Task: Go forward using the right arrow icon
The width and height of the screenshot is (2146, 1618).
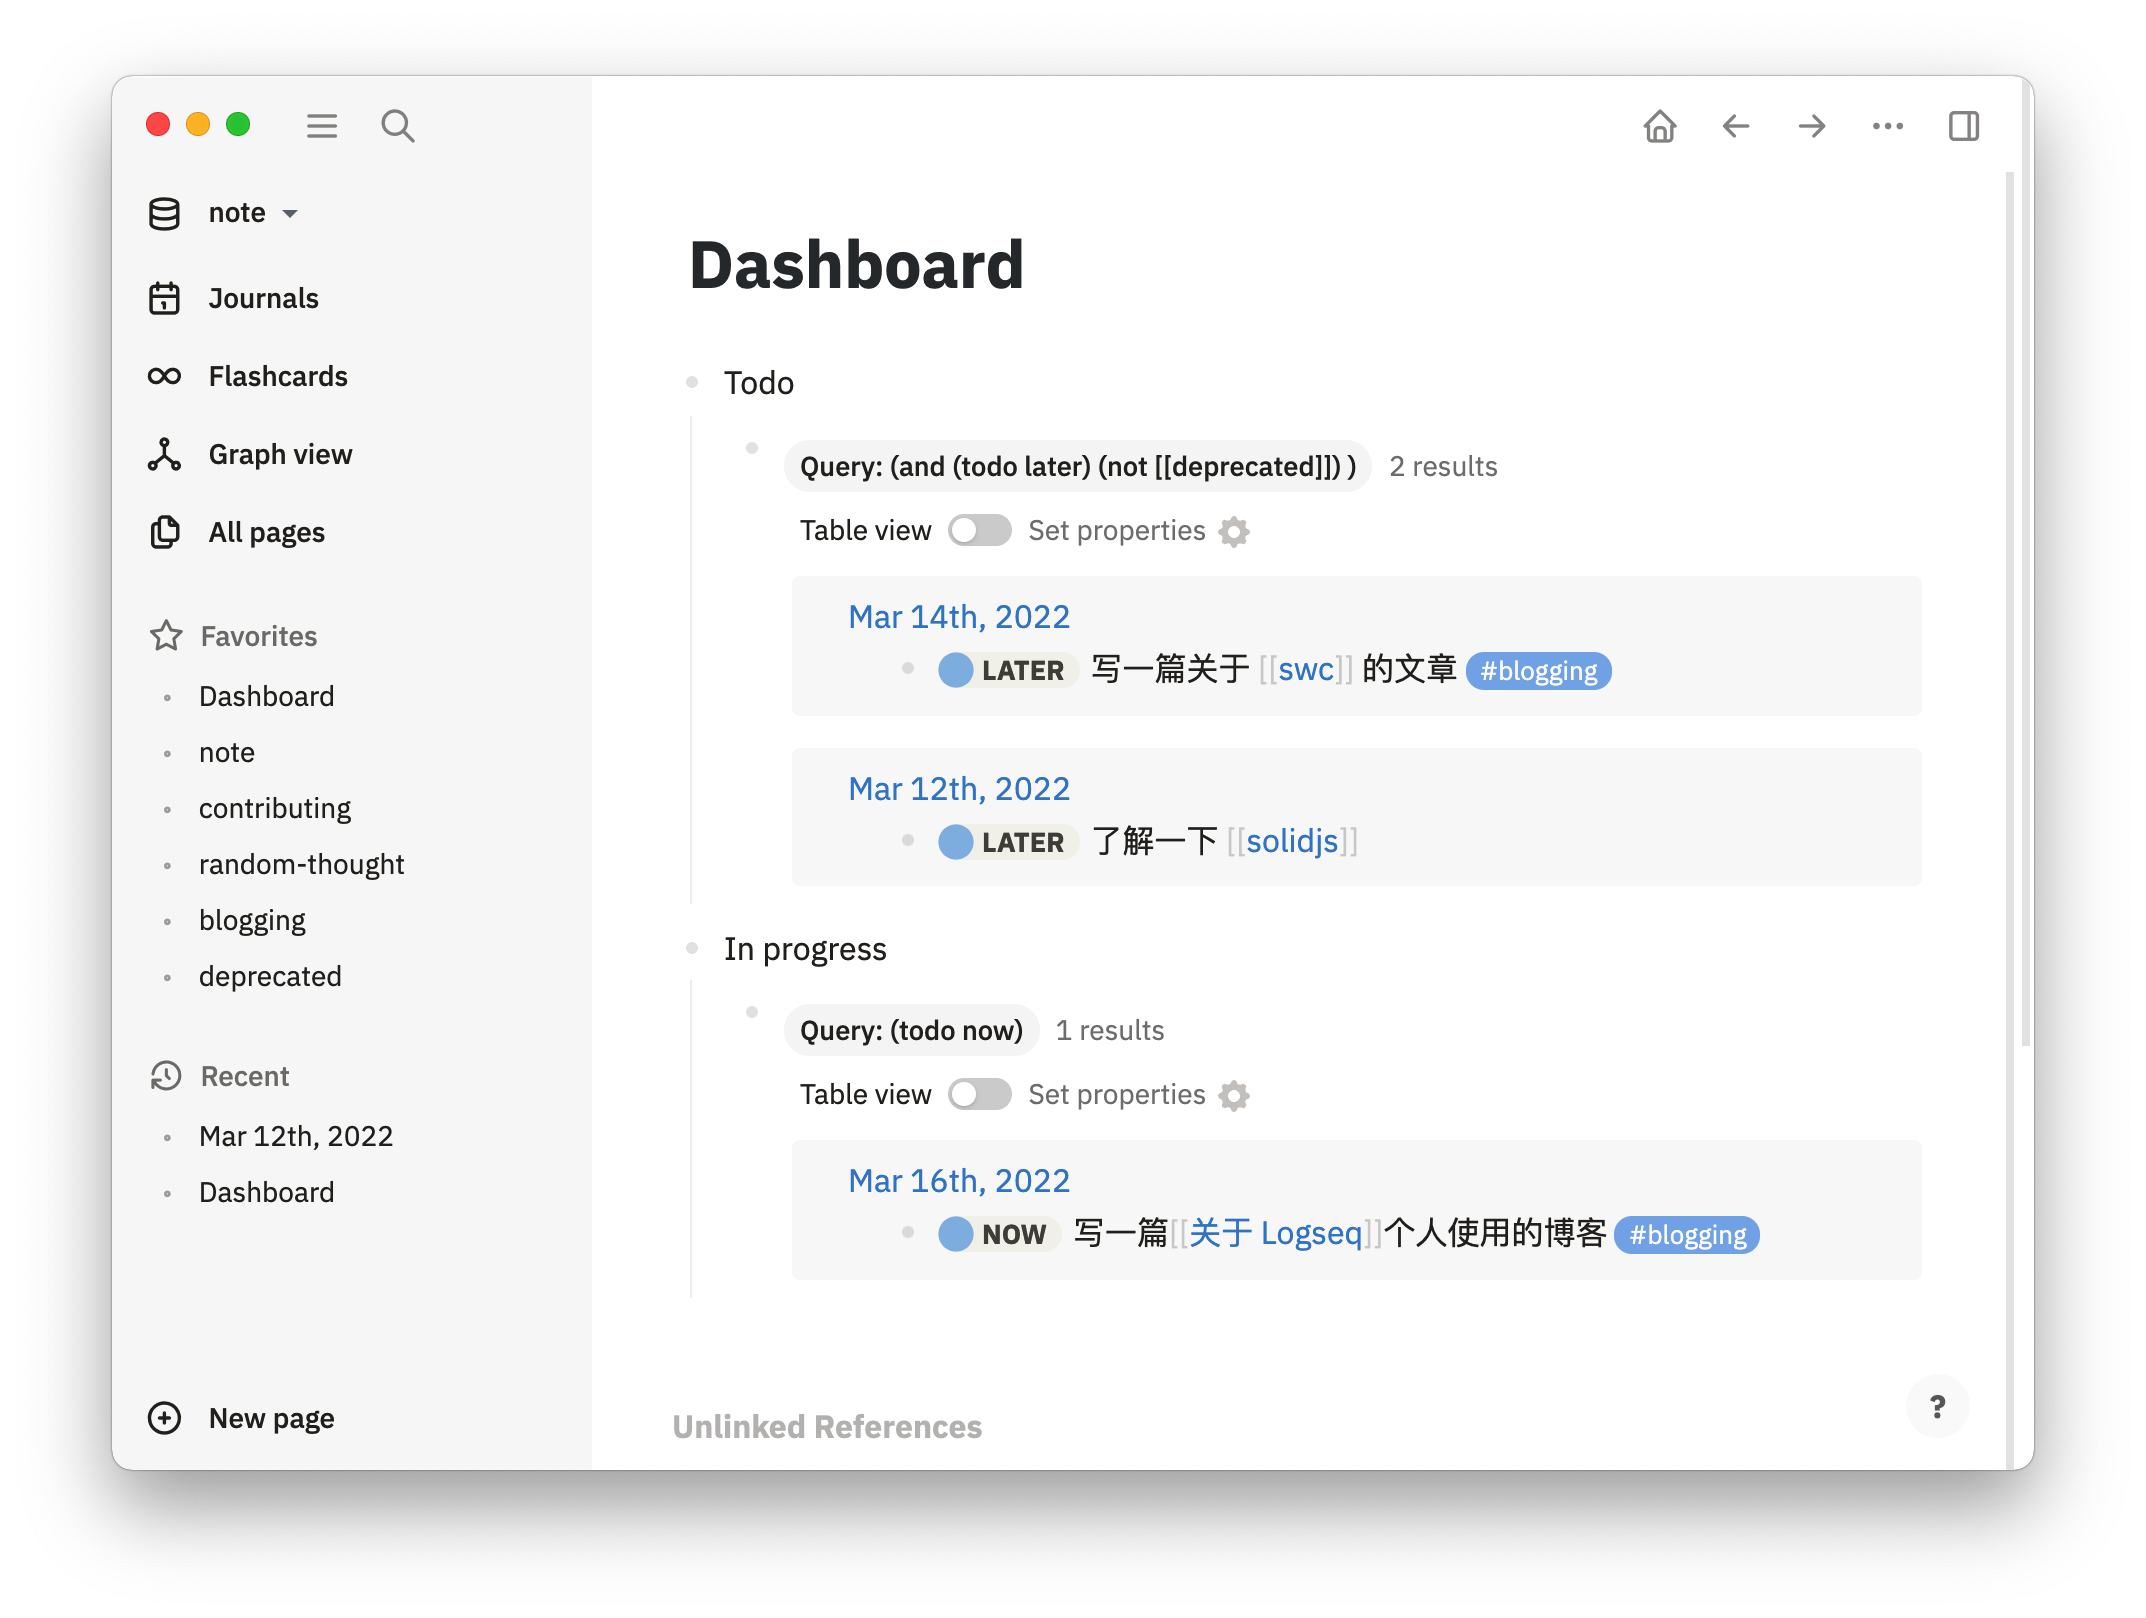Action: 1811,126
